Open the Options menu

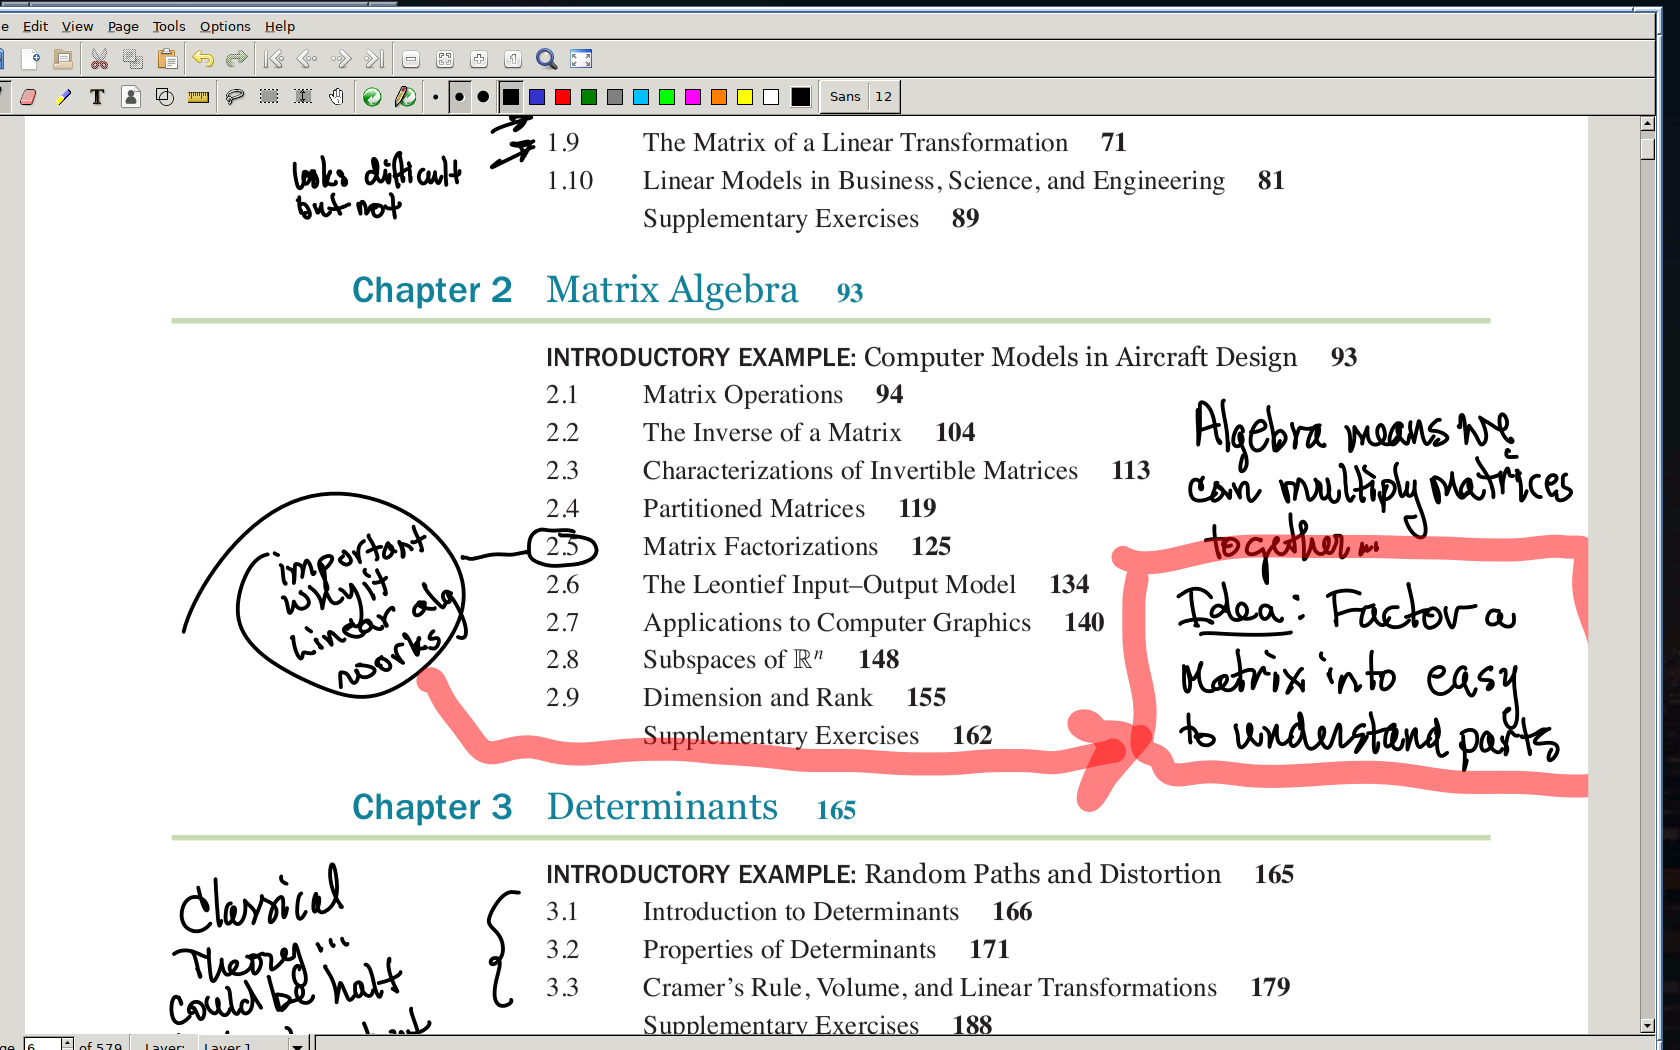225,26
